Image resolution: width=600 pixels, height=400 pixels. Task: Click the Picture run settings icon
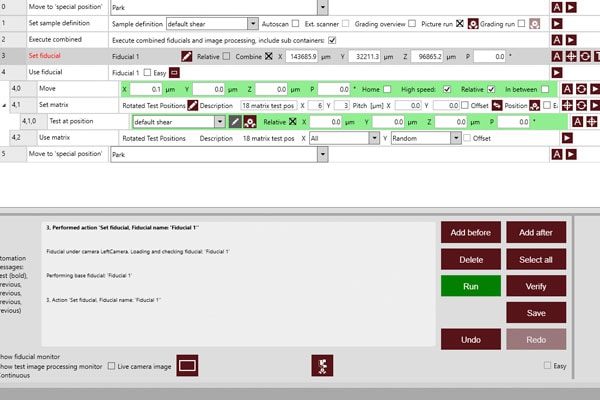(x=473, y=23)
